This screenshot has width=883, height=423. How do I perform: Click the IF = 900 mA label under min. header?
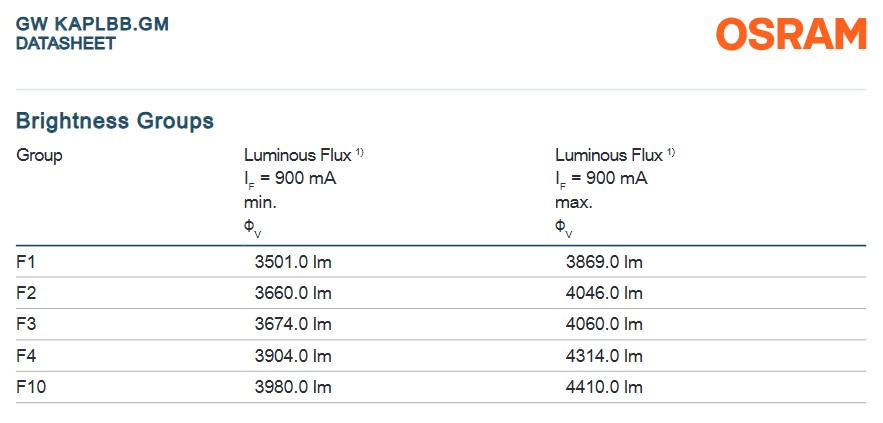[x=290, y=180]
